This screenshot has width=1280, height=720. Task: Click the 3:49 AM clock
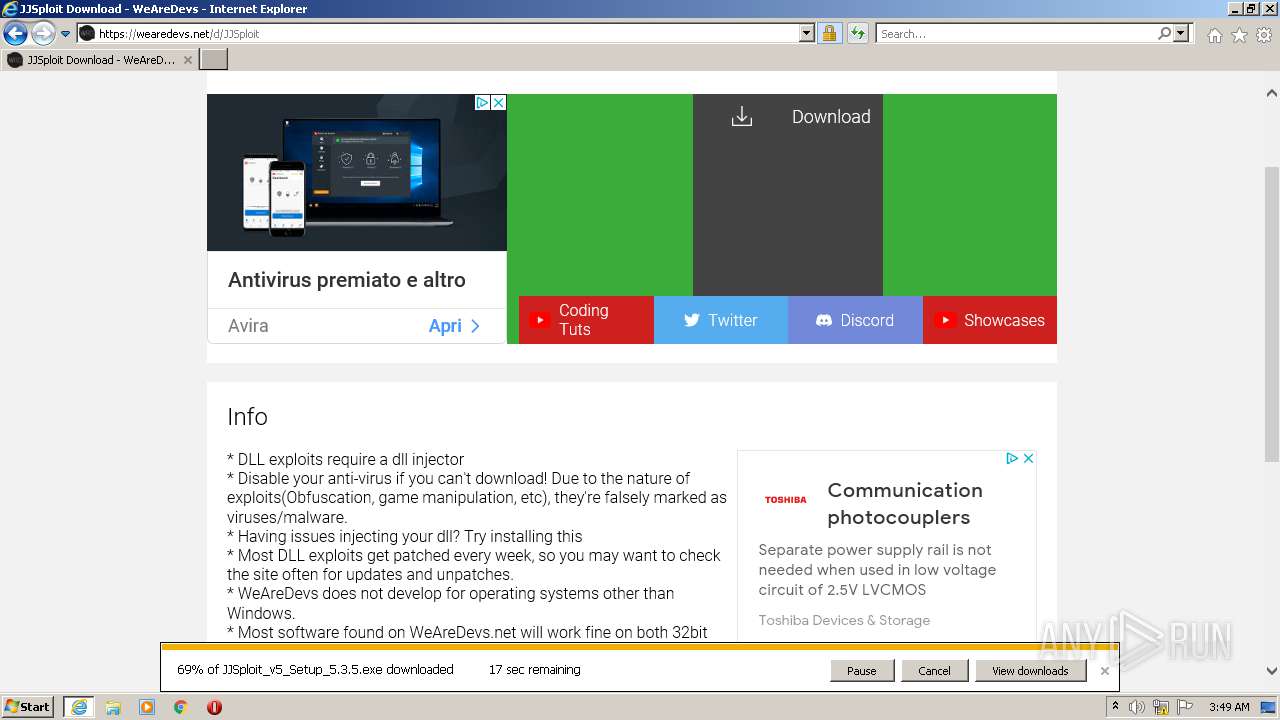pos(1229,707)
